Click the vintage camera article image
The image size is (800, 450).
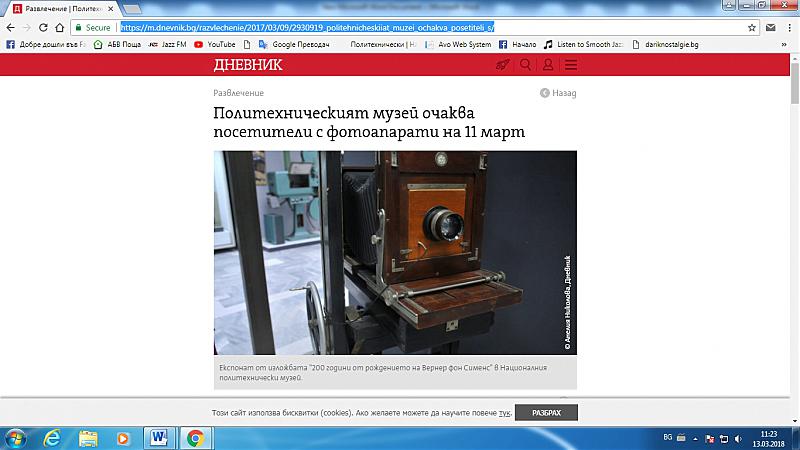395,253
